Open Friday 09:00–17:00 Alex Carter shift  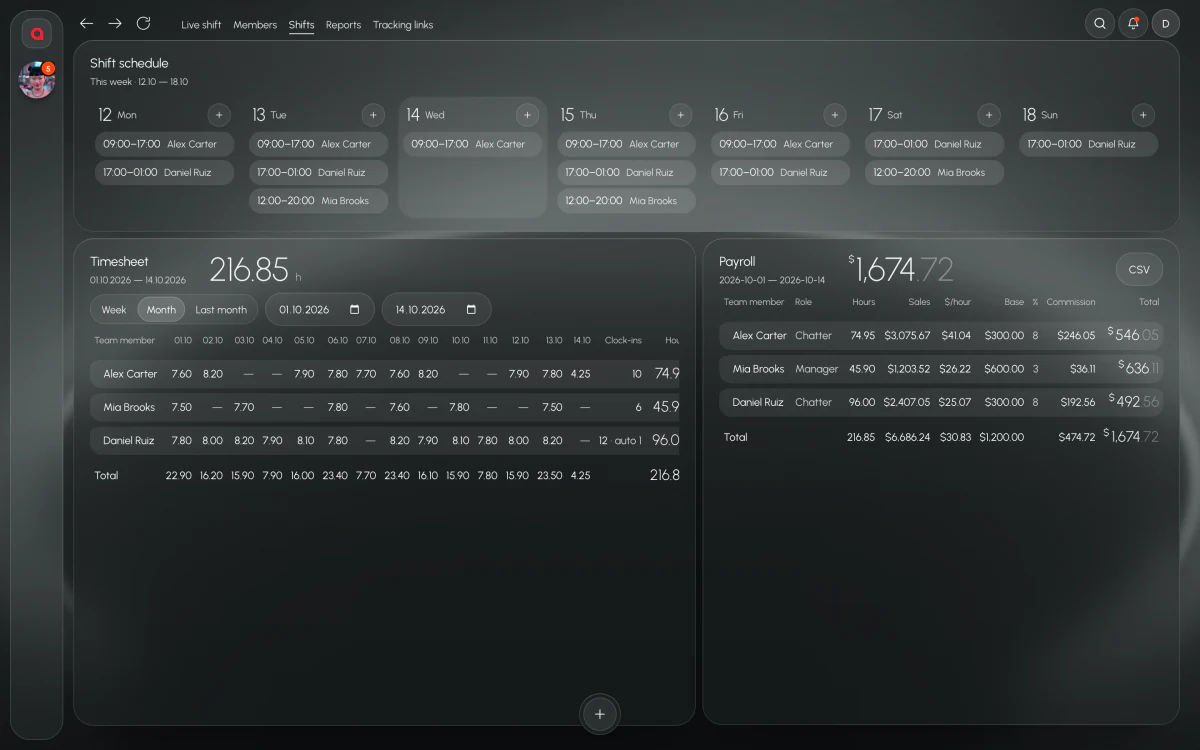click(780, 144)
